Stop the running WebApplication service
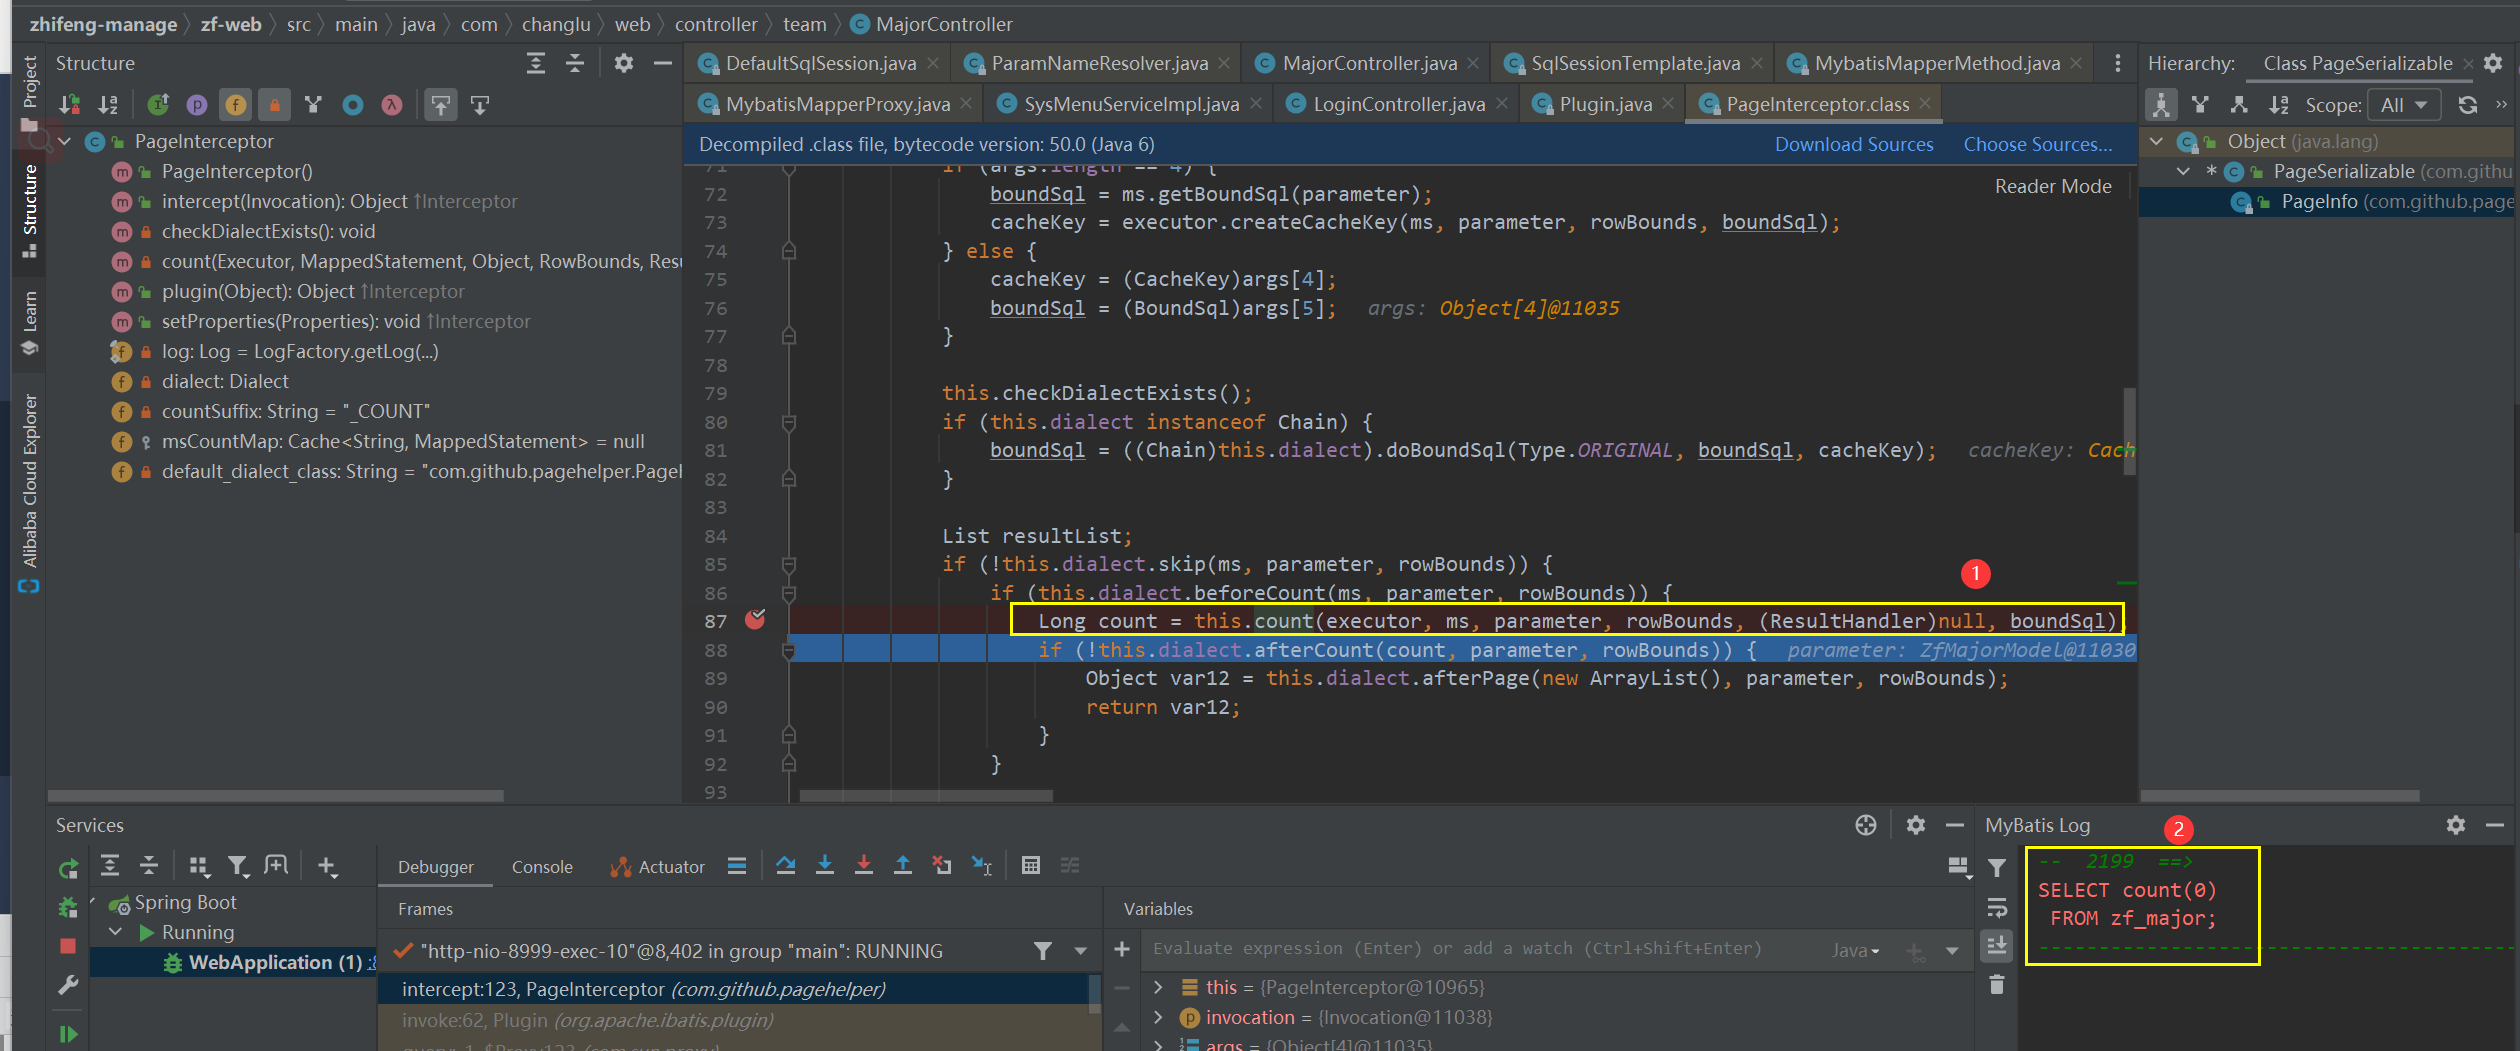Viewport: 2520px width, 1051px height. pos(68,946)
